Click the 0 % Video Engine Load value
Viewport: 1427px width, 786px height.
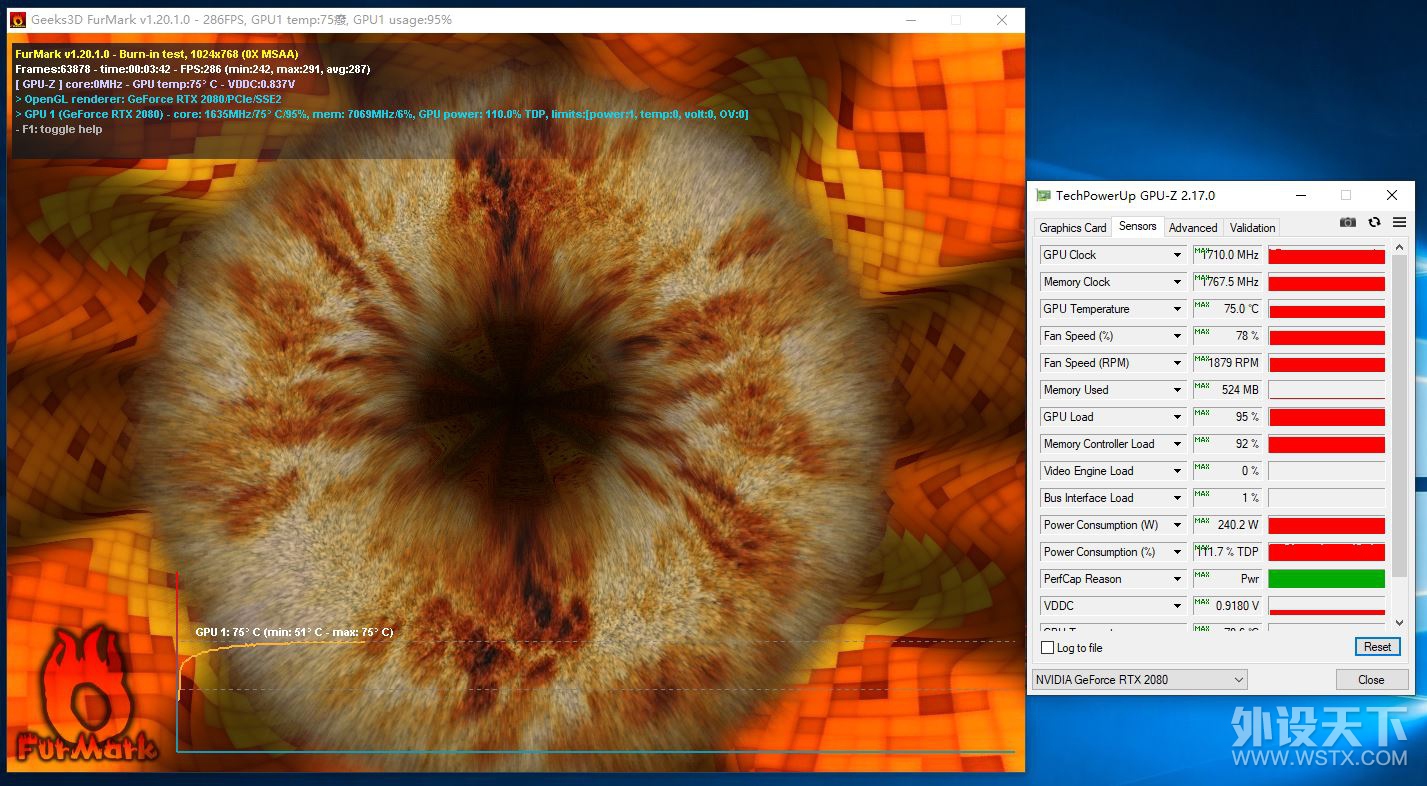tap(1227, 471)
